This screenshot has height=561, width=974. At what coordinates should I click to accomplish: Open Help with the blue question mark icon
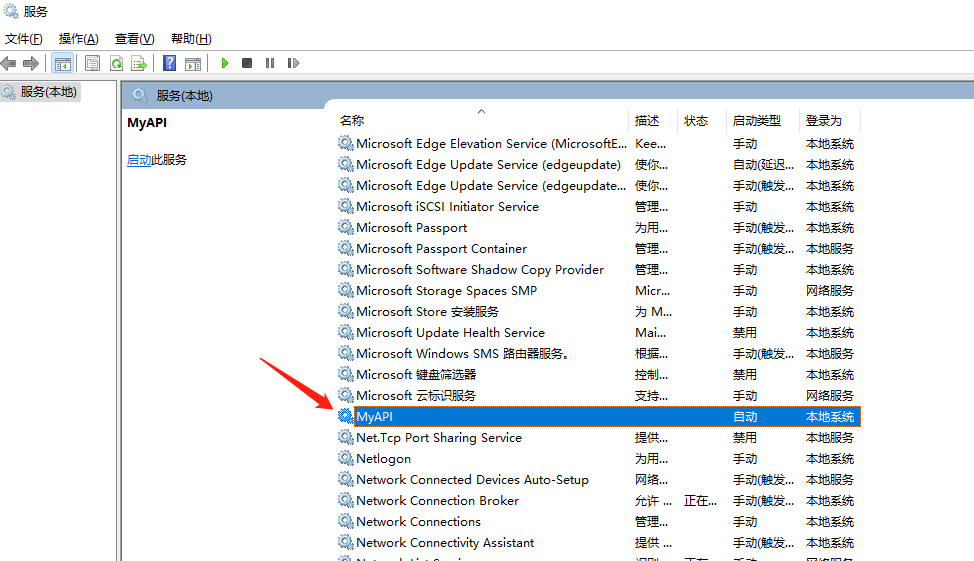[x=169, y=63]
